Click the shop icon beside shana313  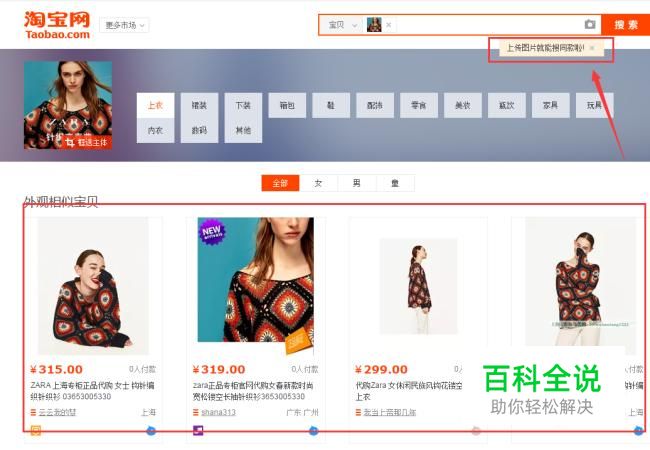click(x=196, y=412)
